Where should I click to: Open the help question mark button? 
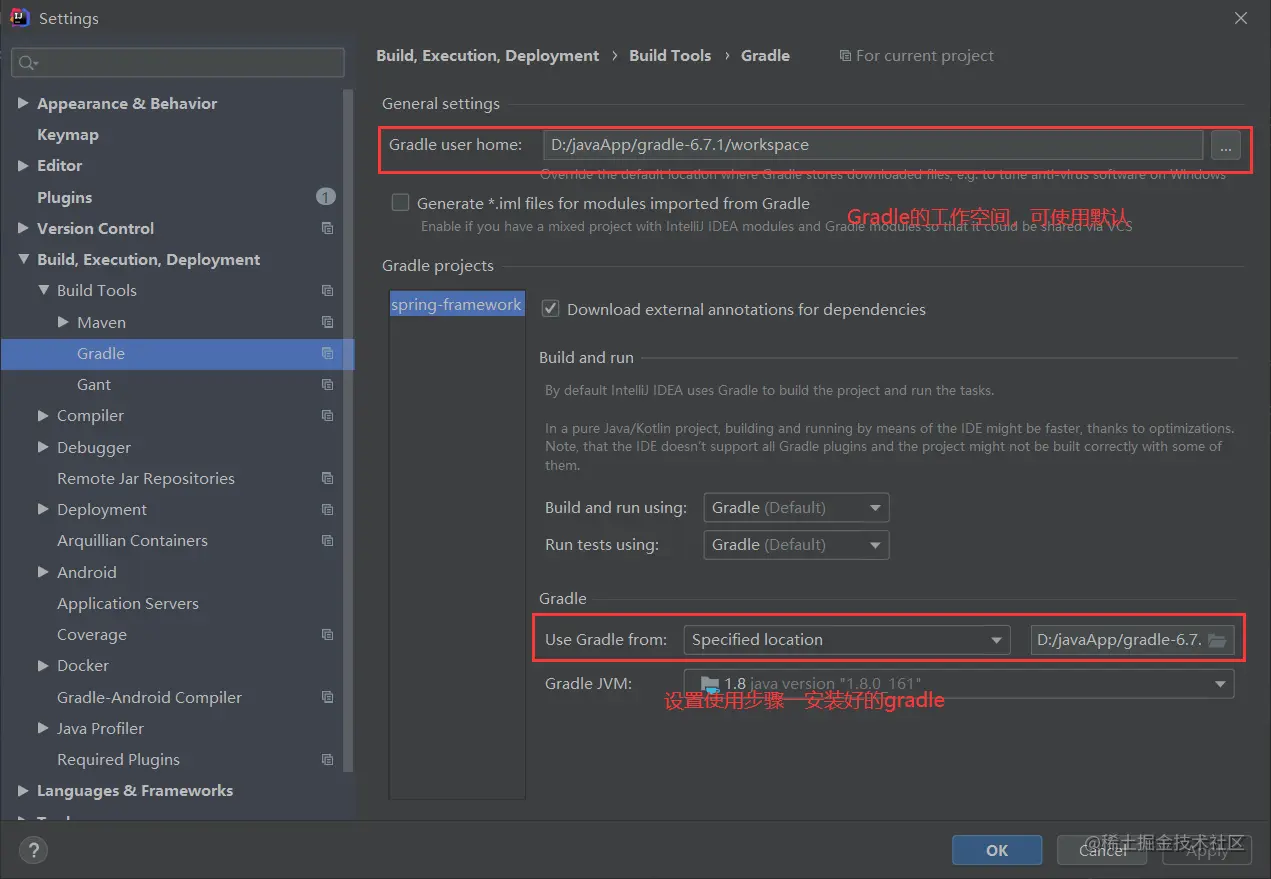pos(34,850)
